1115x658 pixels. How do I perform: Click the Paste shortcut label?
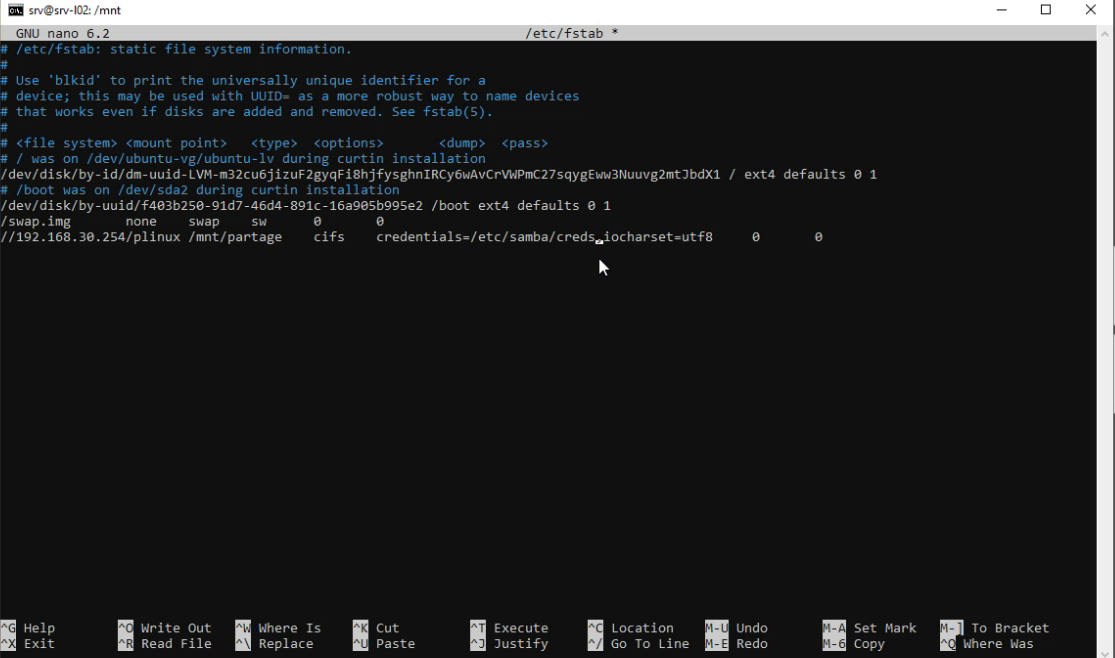396,643
